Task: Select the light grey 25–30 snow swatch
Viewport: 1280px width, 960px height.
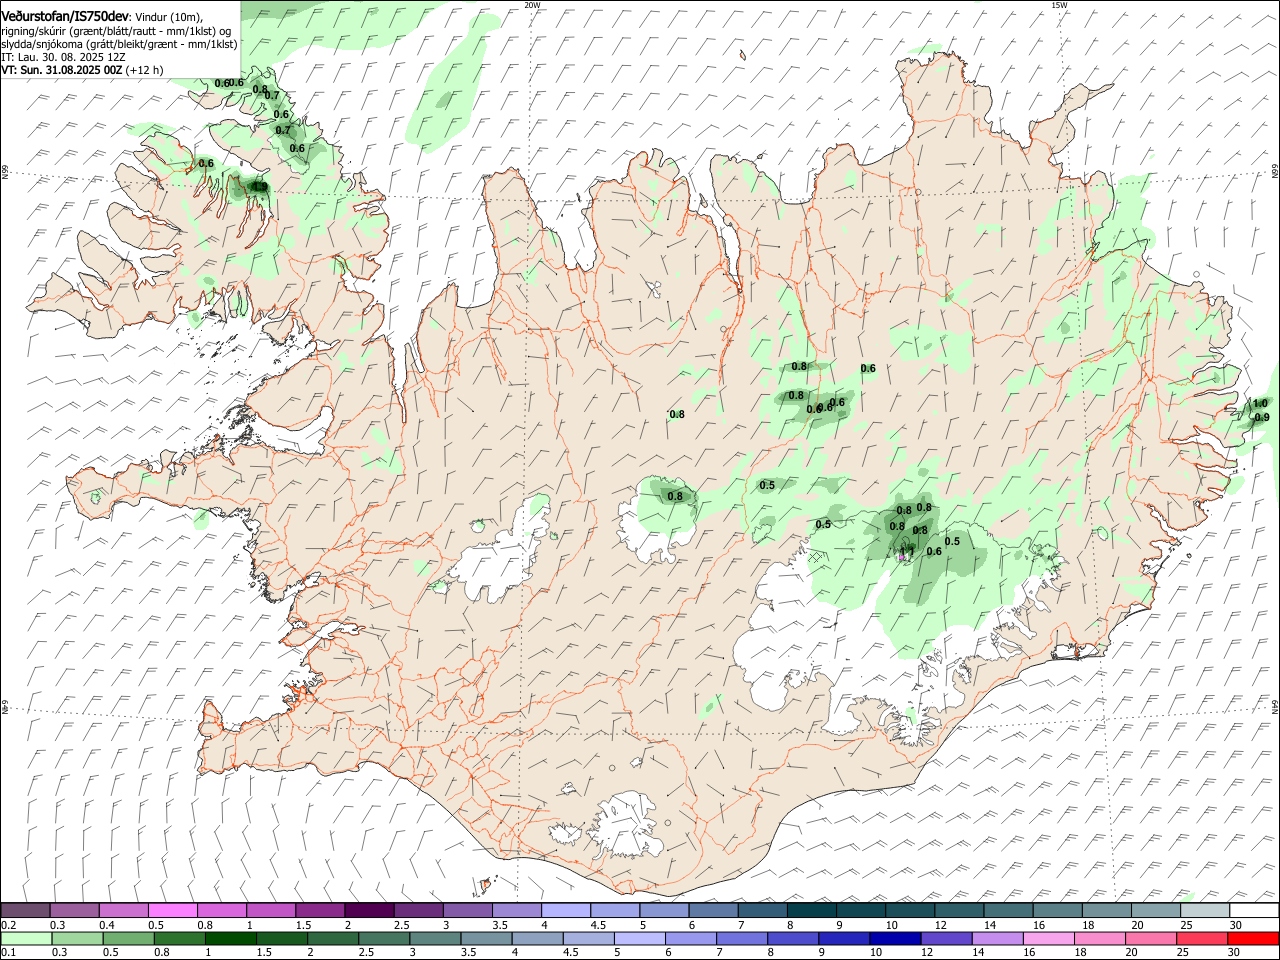Action: point(1205,910)
